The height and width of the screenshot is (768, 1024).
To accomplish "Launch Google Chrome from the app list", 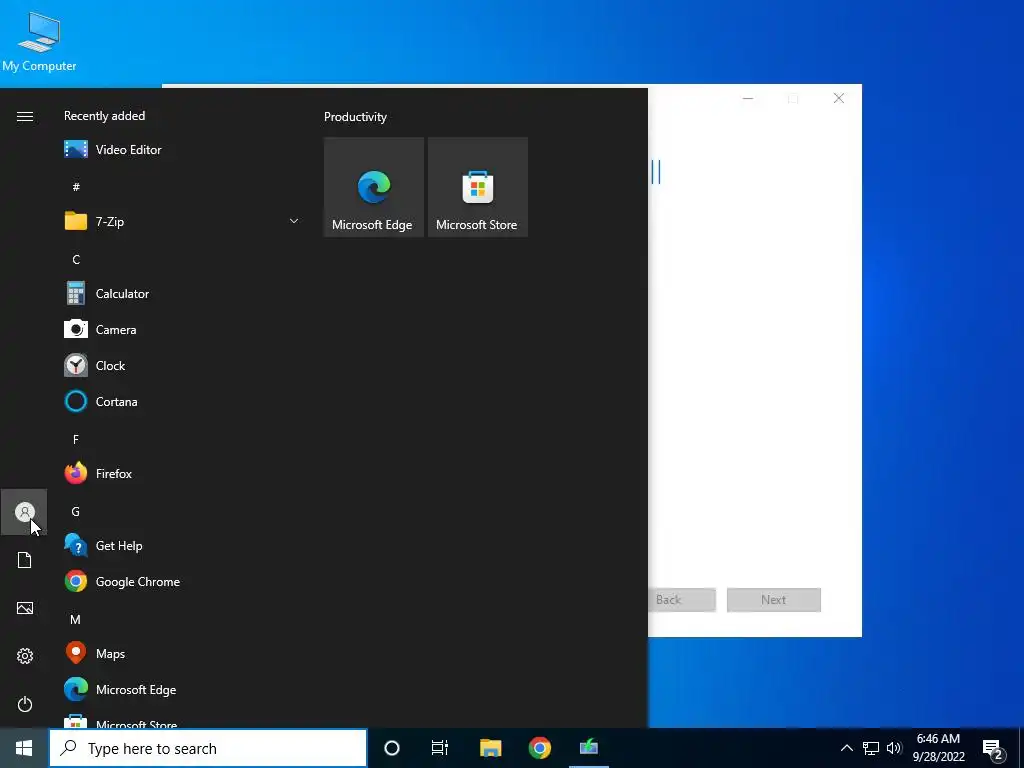I will [x=182, y=581].
